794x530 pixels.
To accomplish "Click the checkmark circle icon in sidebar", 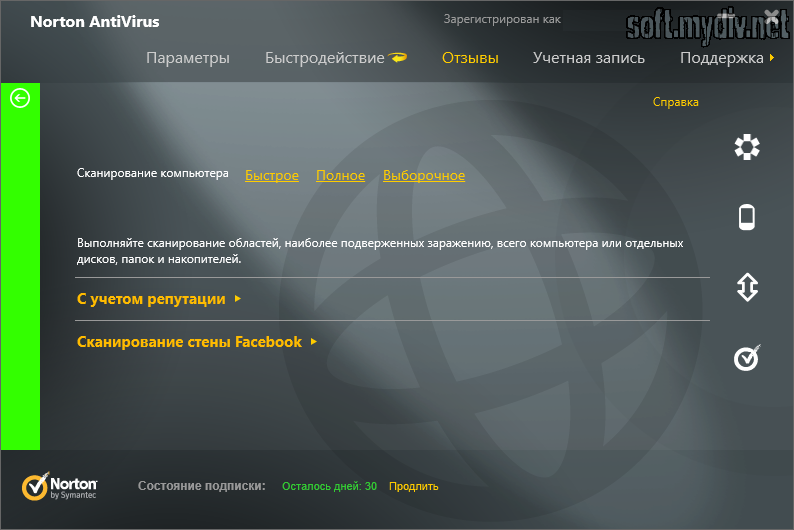I will (x=747, y=358).
